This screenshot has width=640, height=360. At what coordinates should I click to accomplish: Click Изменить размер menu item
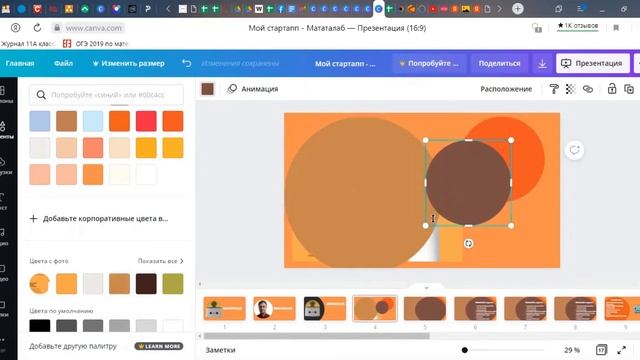tap(129, 63)
